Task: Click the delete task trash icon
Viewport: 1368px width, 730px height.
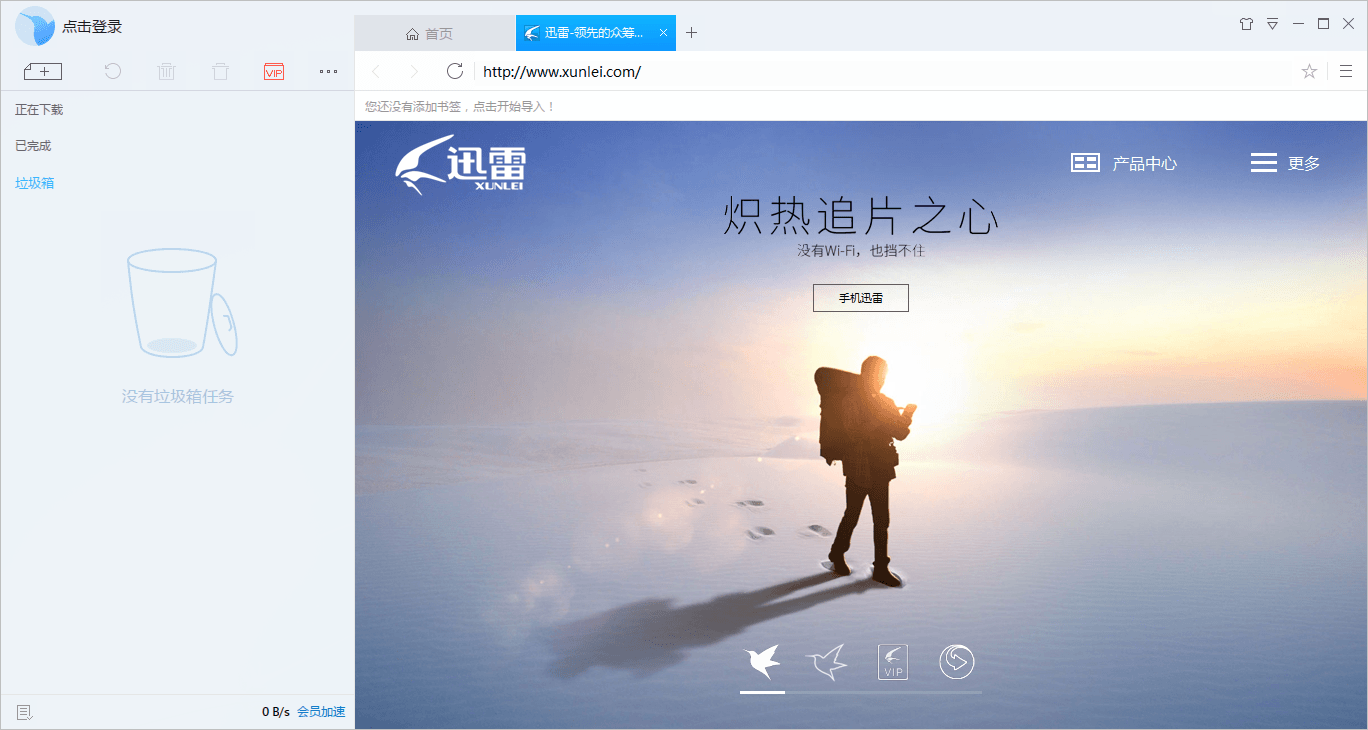Action: click(x=167, y=71)
